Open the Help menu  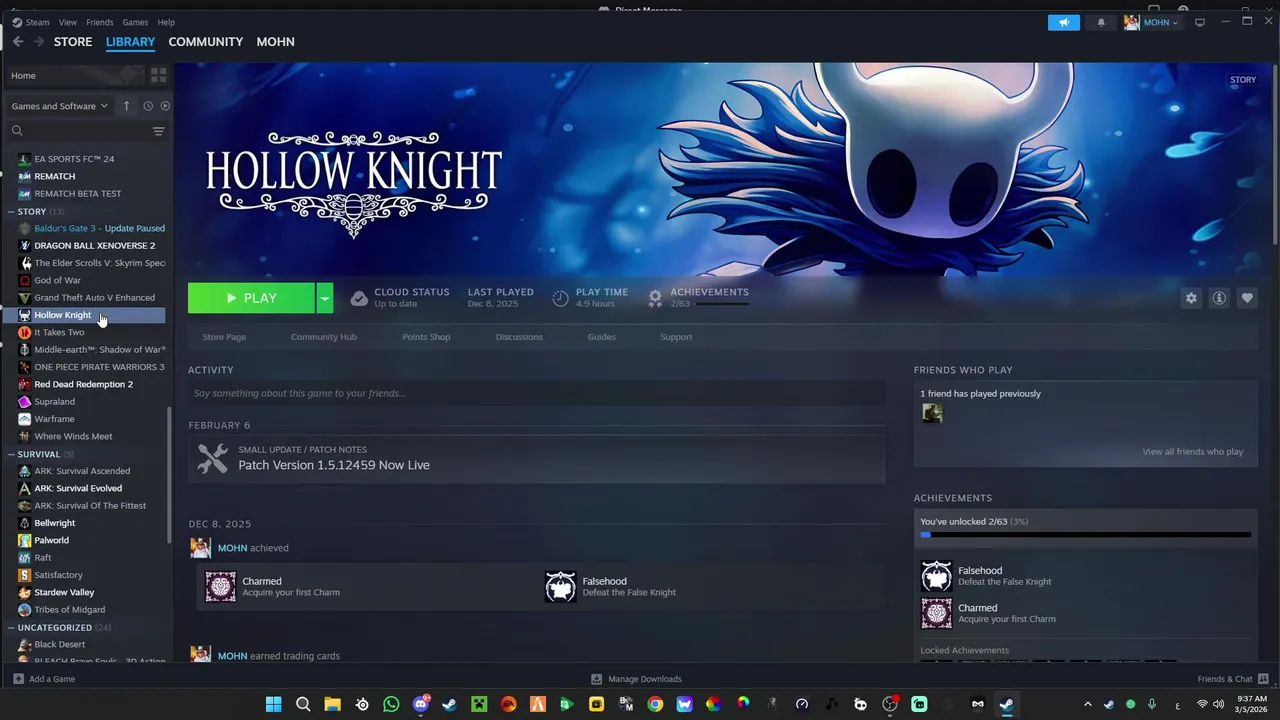pos(166,22)
